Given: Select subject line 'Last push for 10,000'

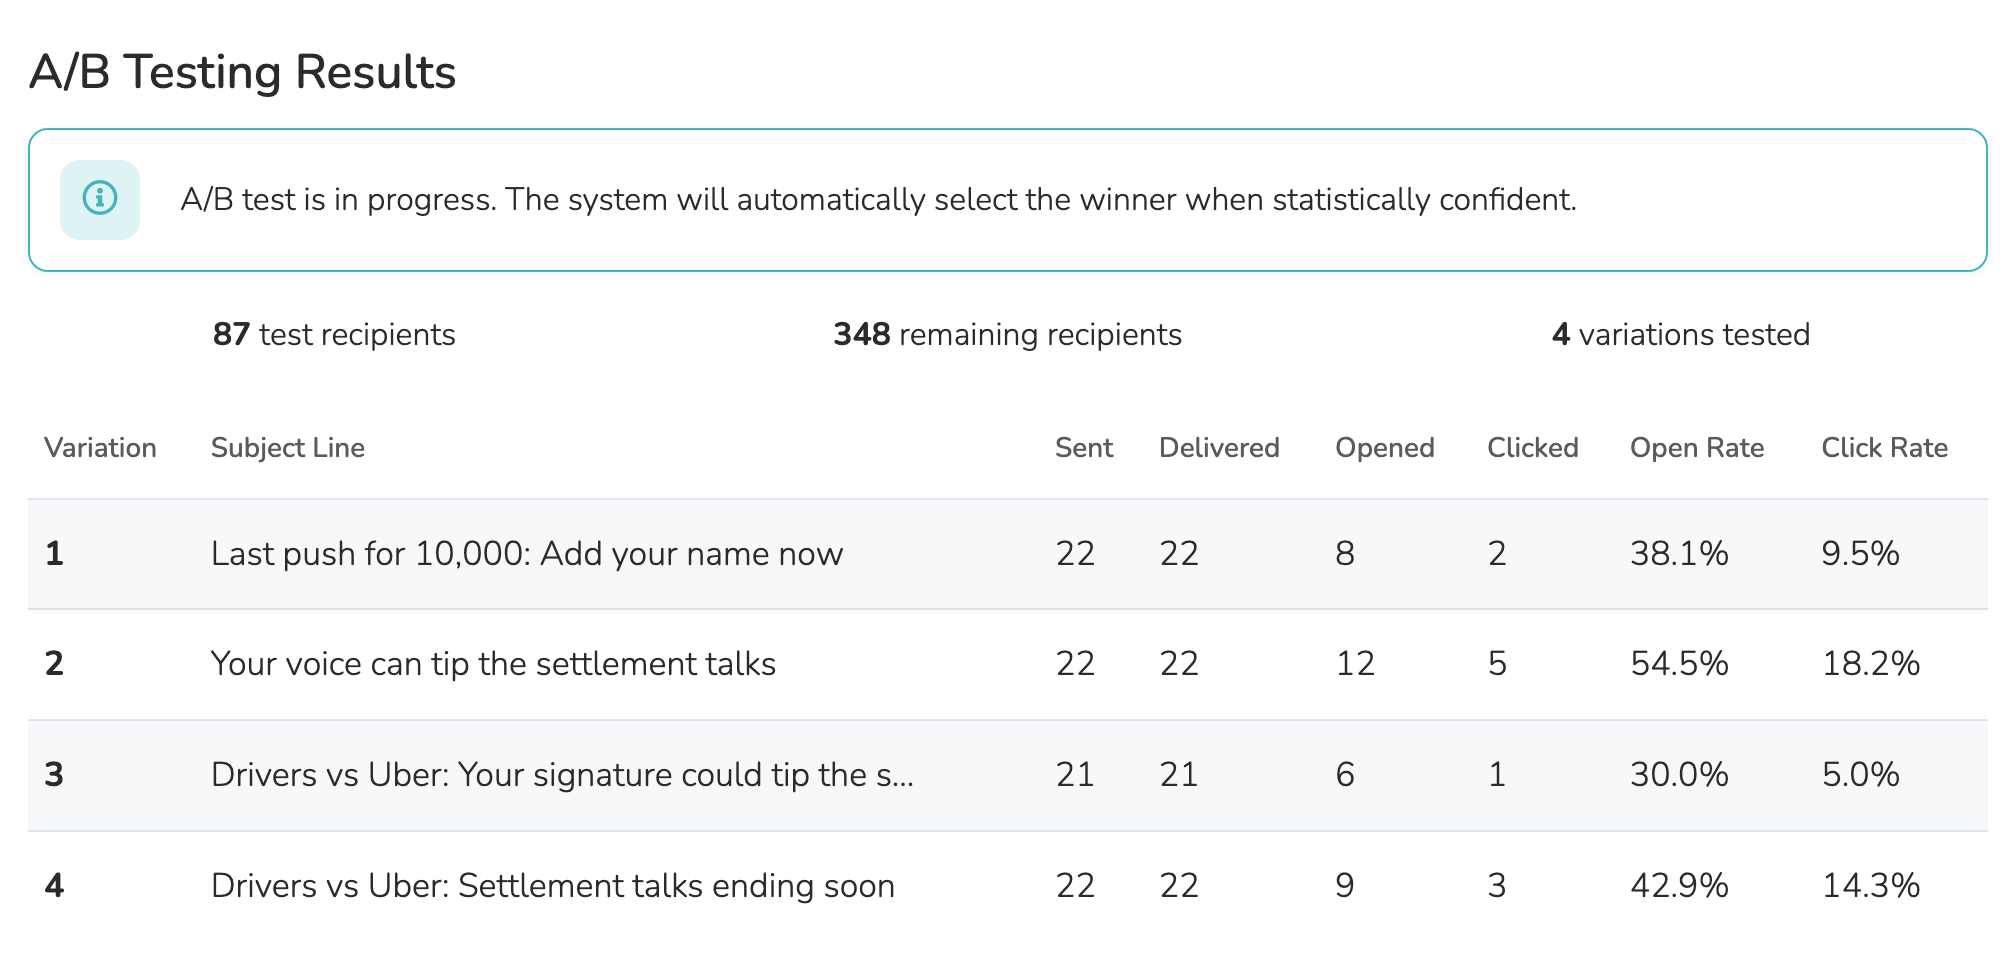Looking at the screenshot, I should (x=527, y=554).
